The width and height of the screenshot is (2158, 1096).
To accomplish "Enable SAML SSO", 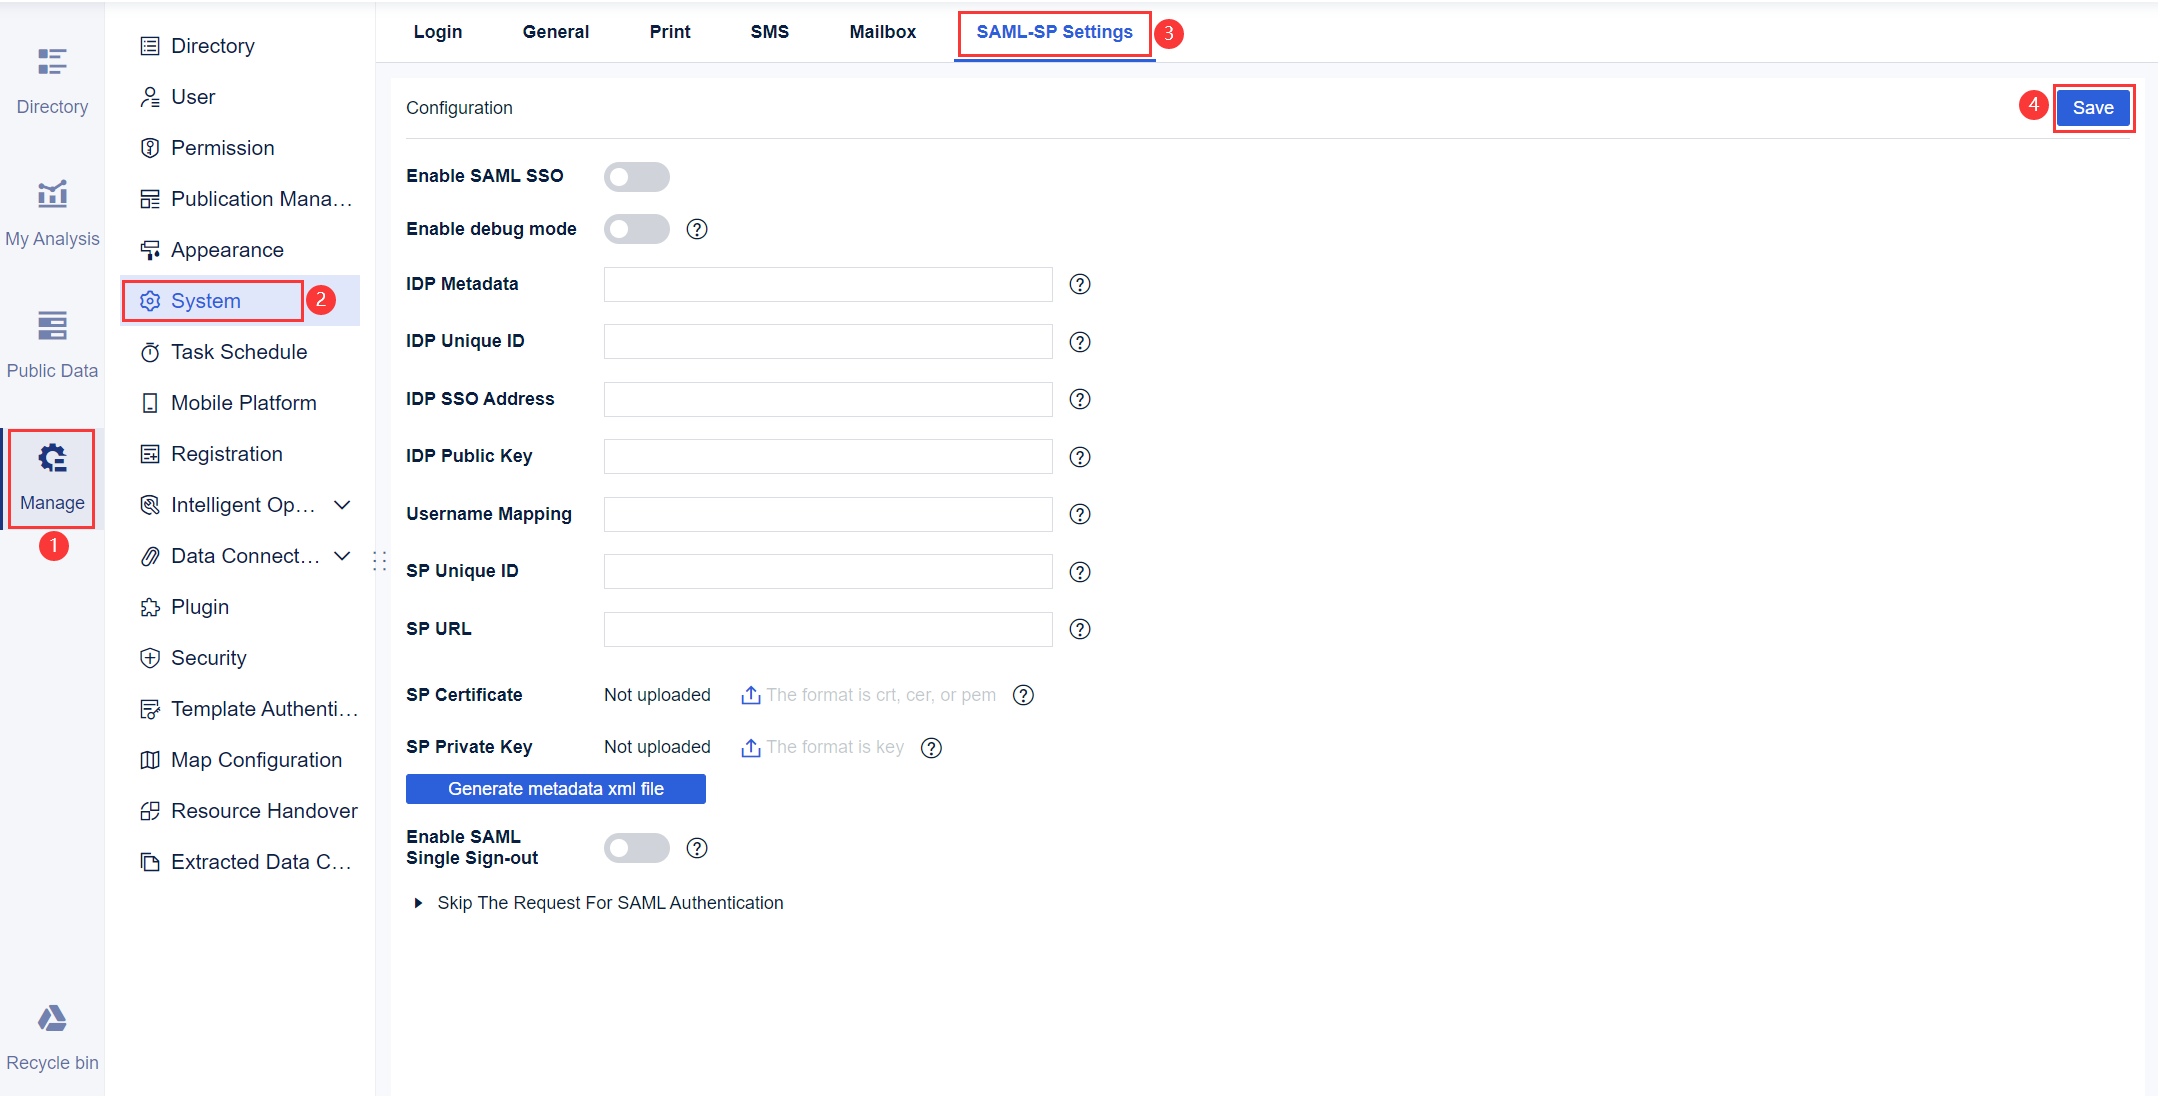I will (637, 176).
